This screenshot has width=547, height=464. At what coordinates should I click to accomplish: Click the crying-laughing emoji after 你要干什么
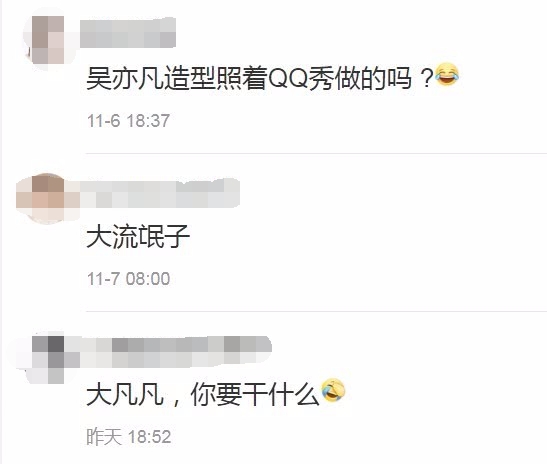[333, 390]
